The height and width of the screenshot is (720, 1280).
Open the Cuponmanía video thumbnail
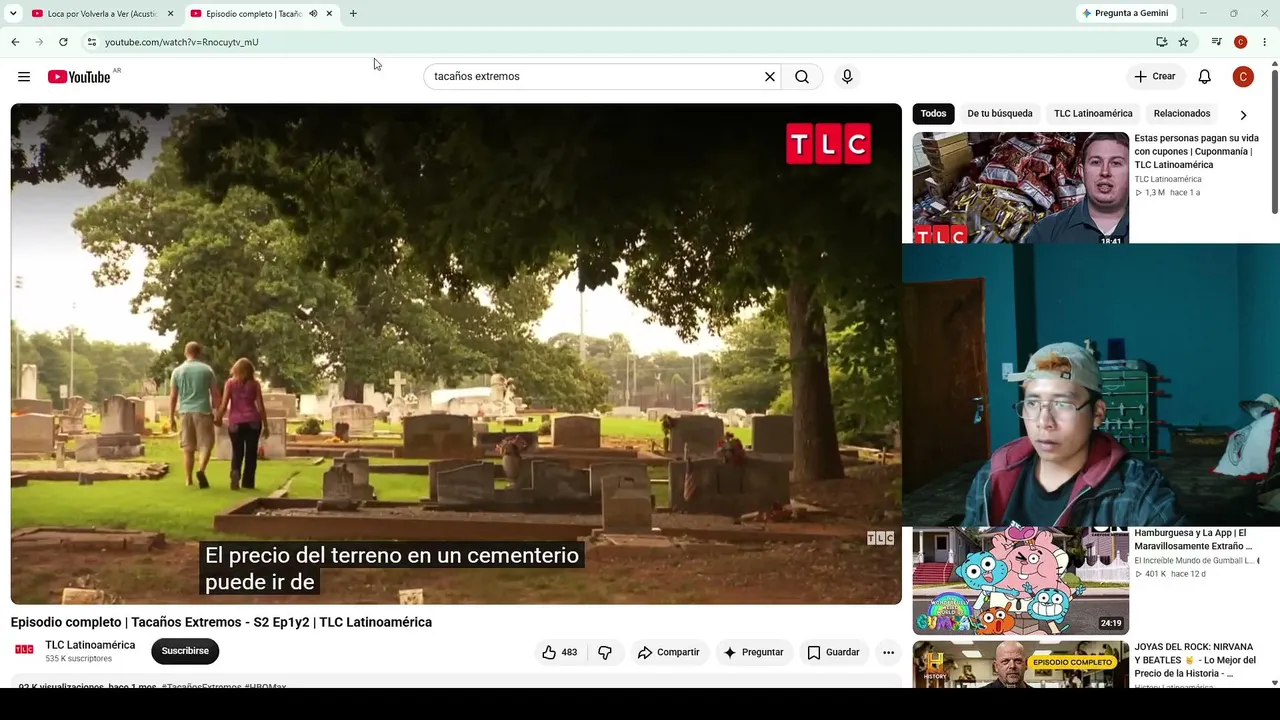tap(1020, 188)
